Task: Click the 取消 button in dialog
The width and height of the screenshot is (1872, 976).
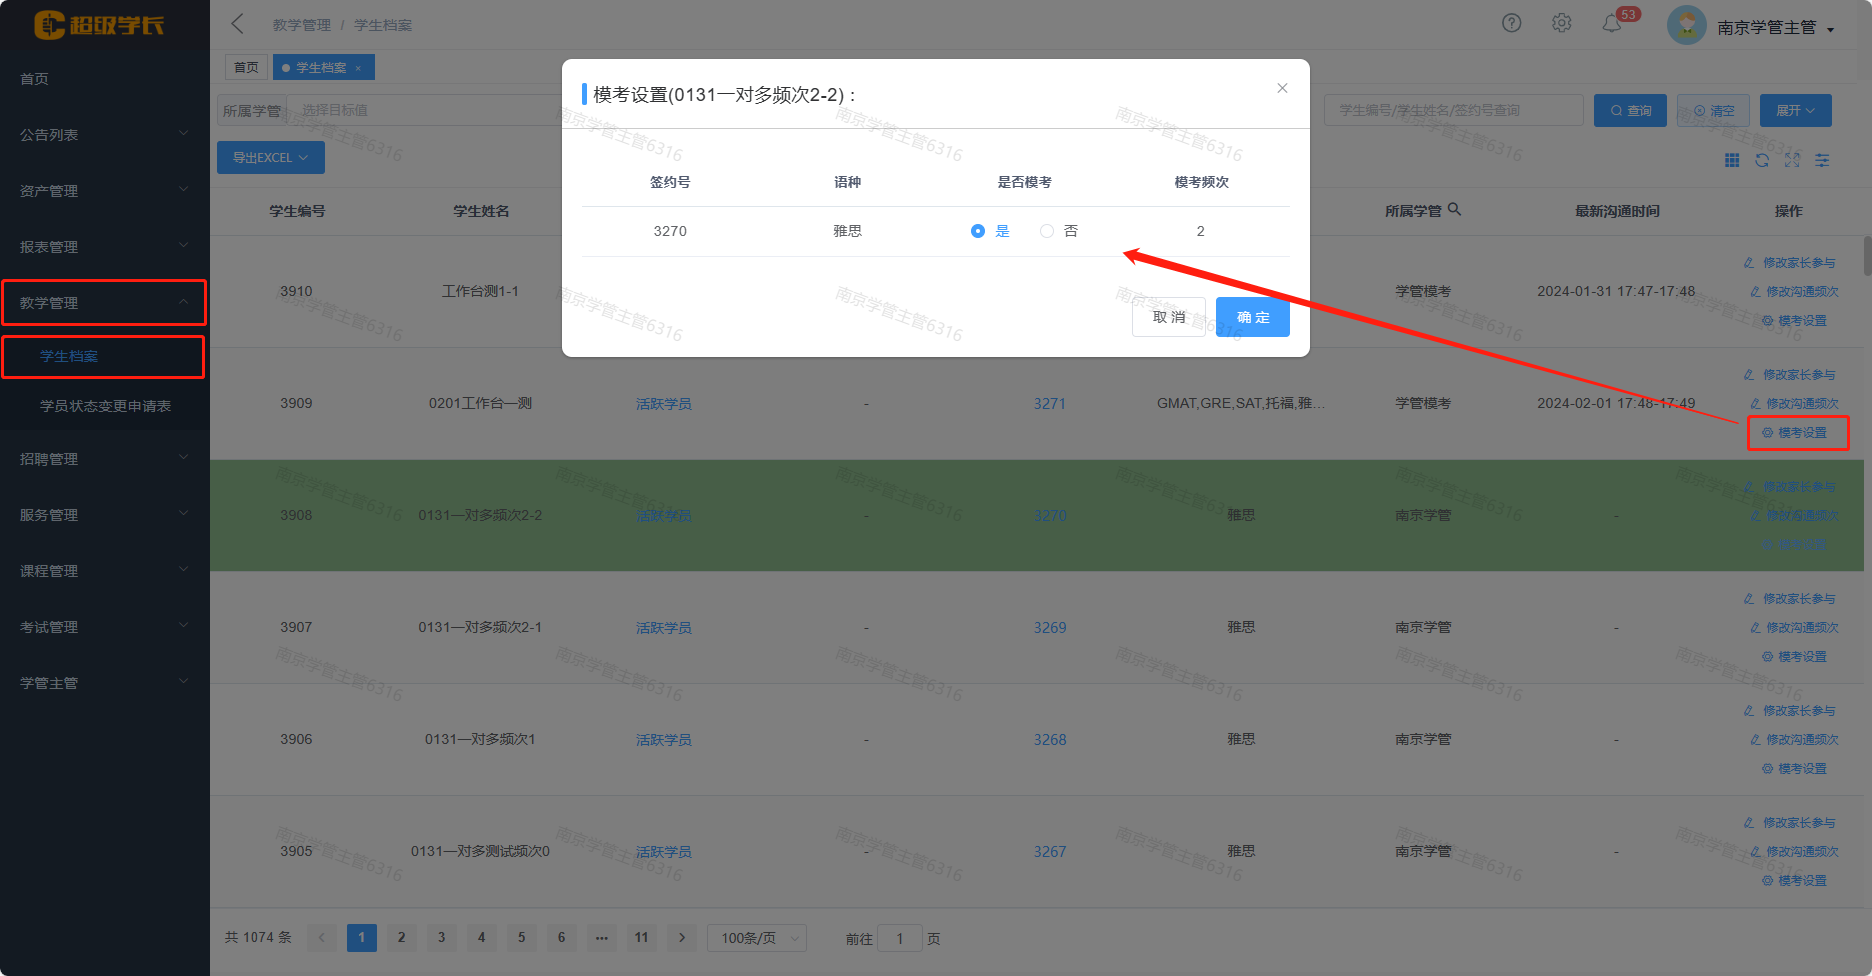Action: (x=1168, y=317)
